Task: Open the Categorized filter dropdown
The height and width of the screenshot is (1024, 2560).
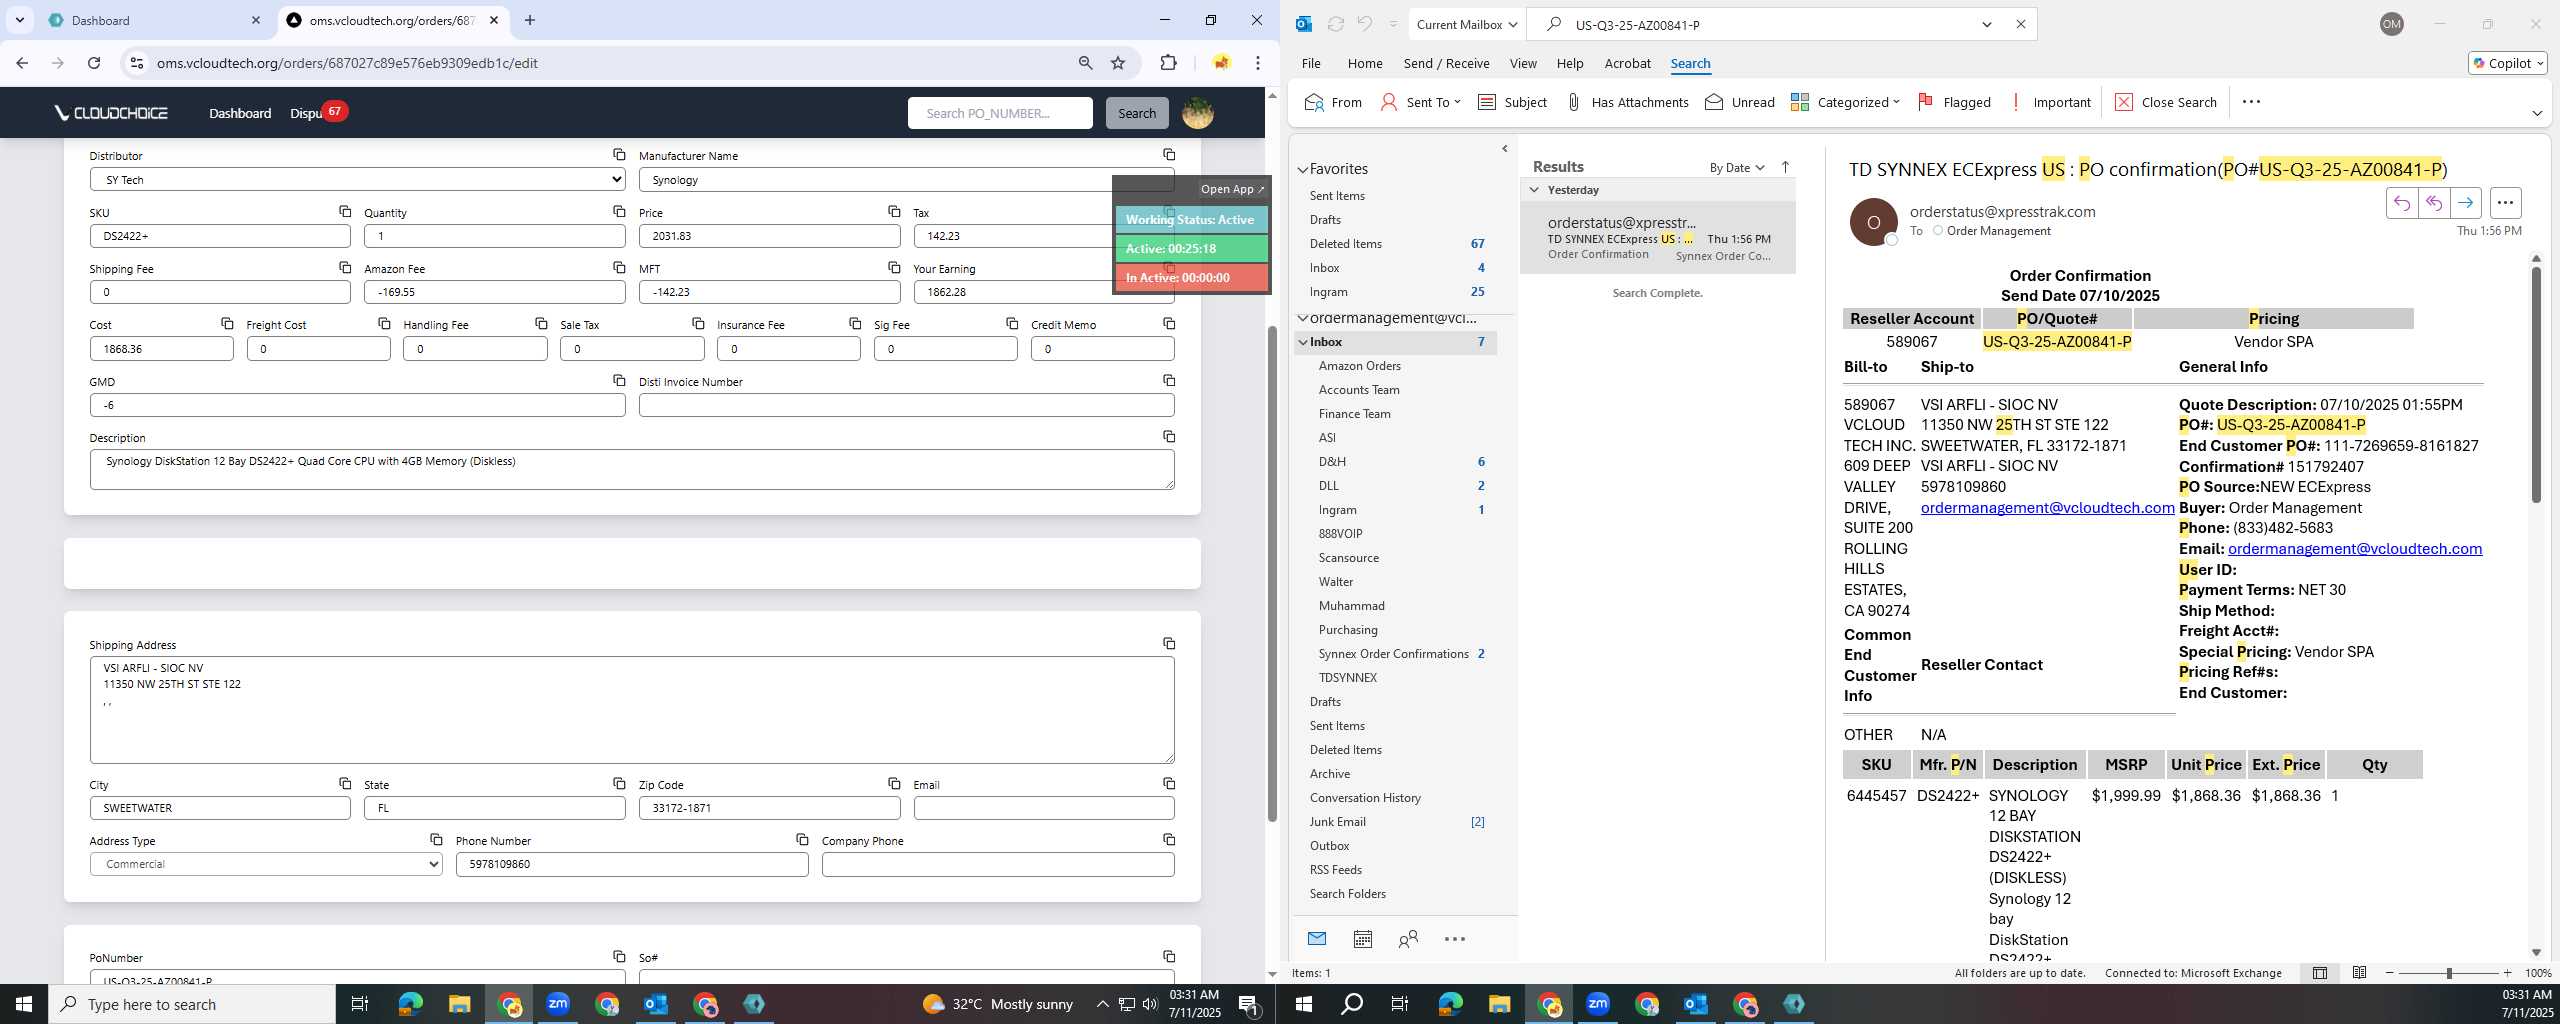Action: (1845, 102)
